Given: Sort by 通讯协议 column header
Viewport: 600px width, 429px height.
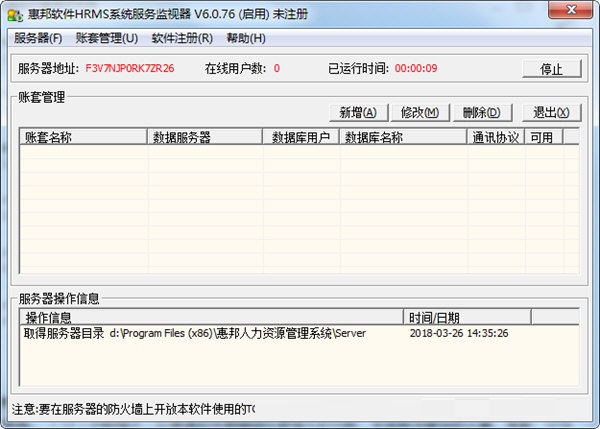Looking at the screenshot, I should point(496,137).
